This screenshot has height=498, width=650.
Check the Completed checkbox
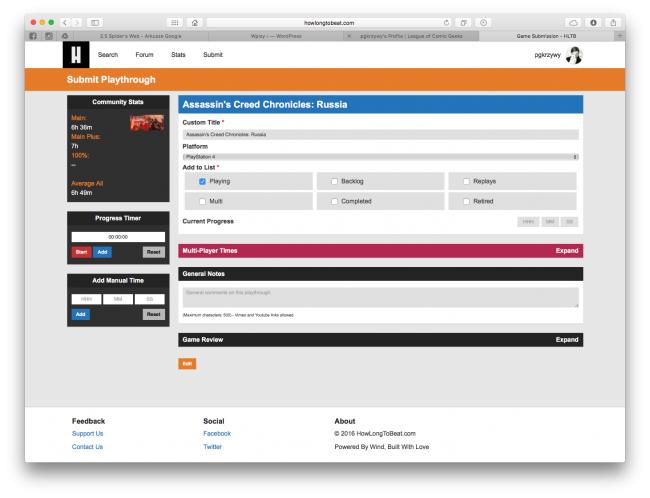(335, 202)
